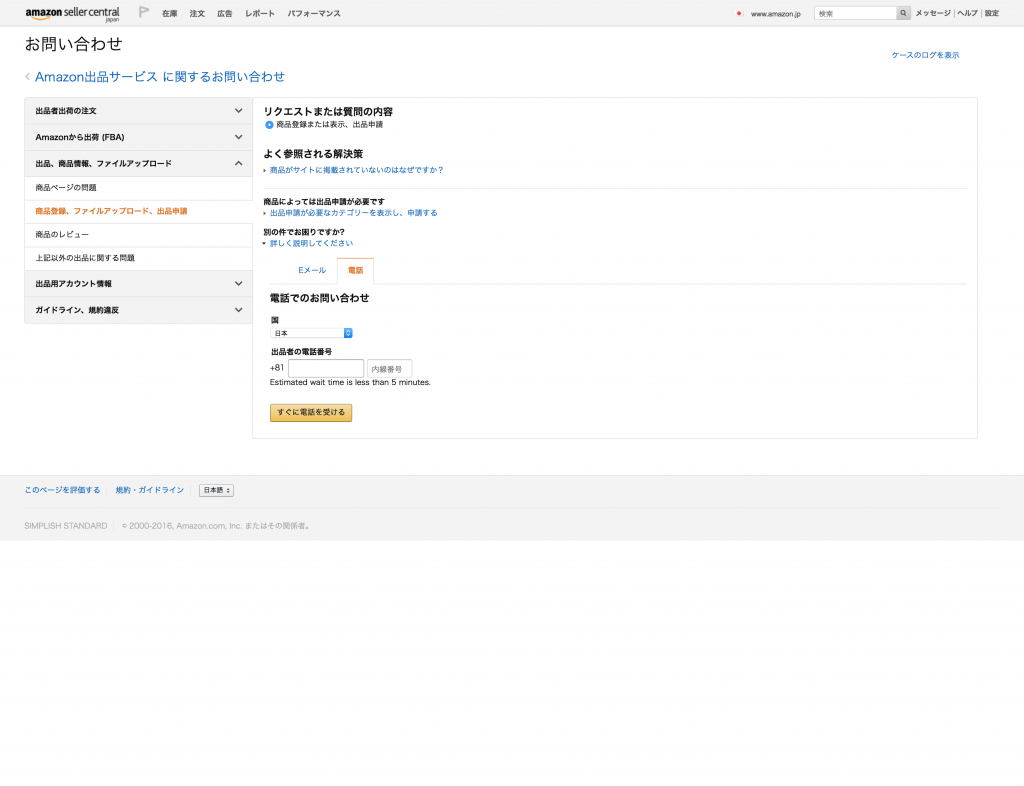Click the flag icon in header
Image resolution: width=1024 pixels, height=786 pixels.
pos(144,12)
